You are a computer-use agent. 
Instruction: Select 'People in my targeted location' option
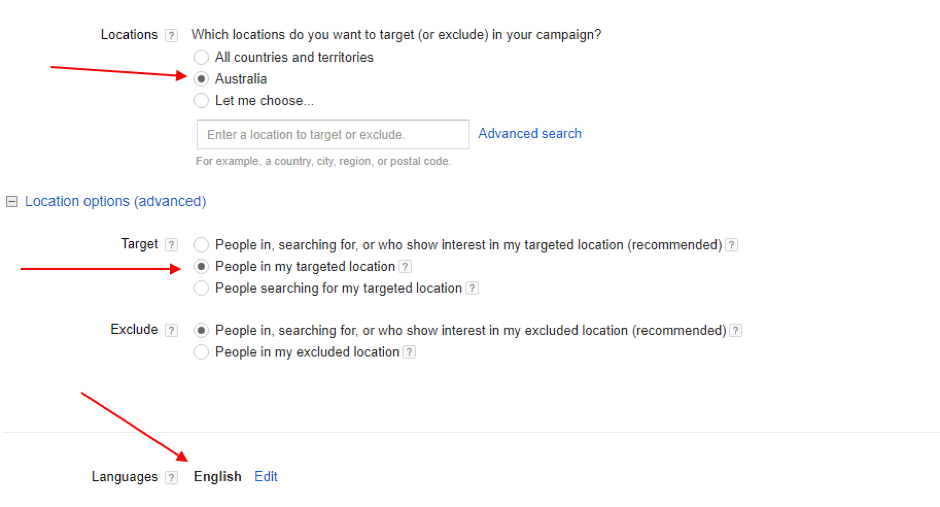[x=202, y=267]
